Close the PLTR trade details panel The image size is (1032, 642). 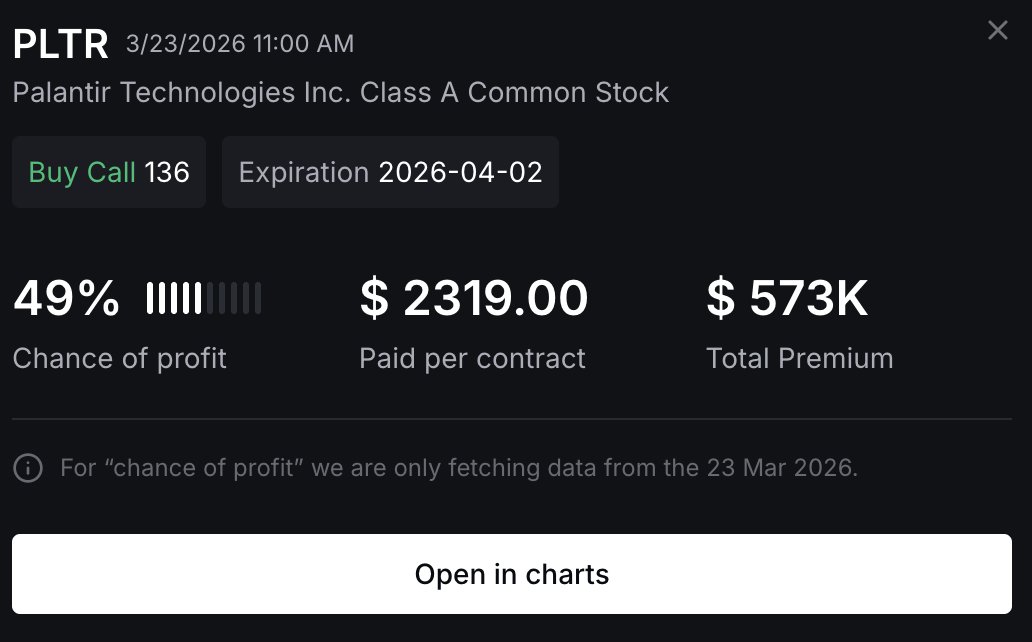pyautogui.click(x=997, y=30)
